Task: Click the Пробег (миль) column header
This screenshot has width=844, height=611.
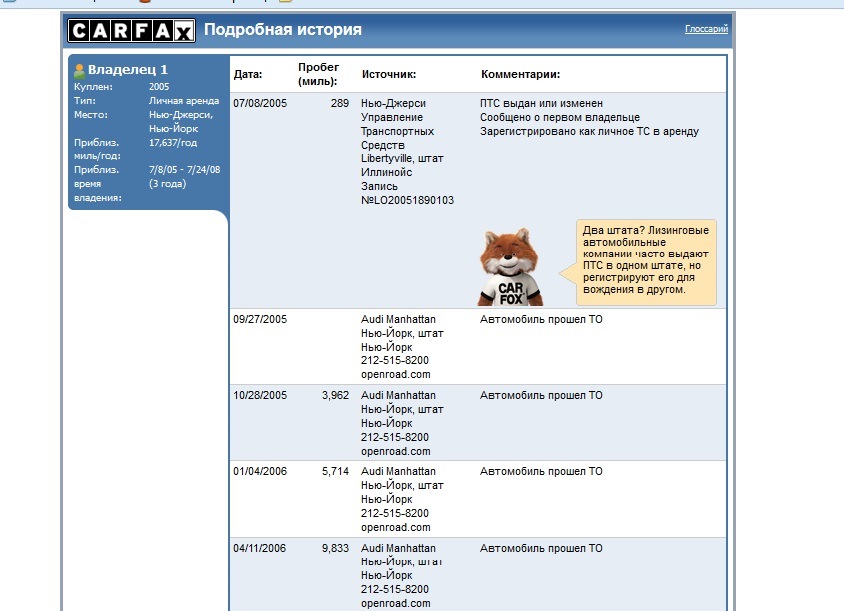Action: click(319, 74)
